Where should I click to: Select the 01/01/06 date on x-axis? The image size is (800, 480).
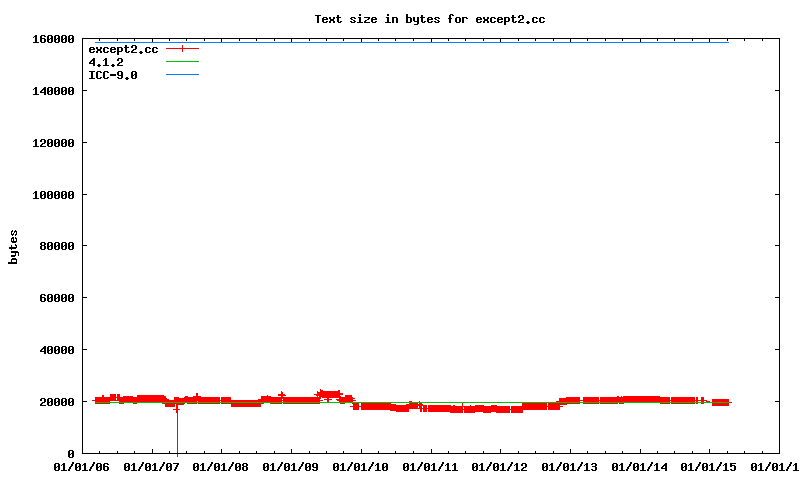click(x=82, y=467)
